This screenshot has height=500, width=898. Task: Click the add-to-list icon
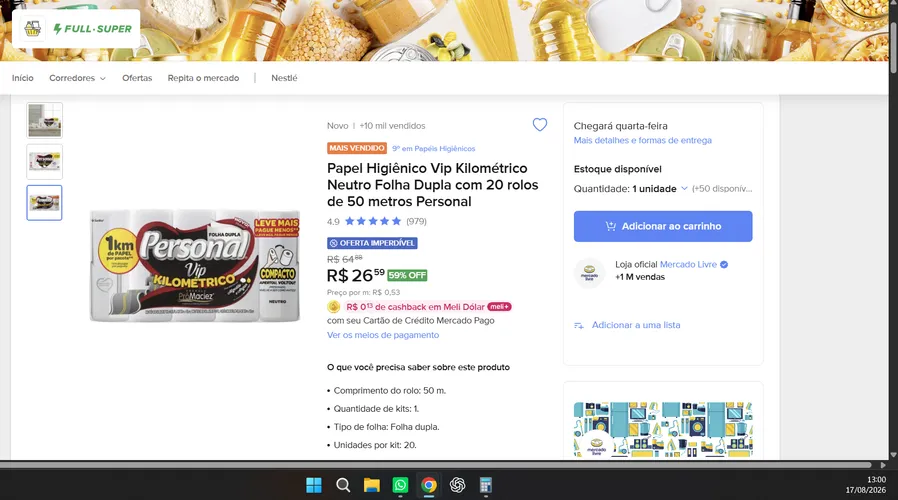[x=579, y=325]
